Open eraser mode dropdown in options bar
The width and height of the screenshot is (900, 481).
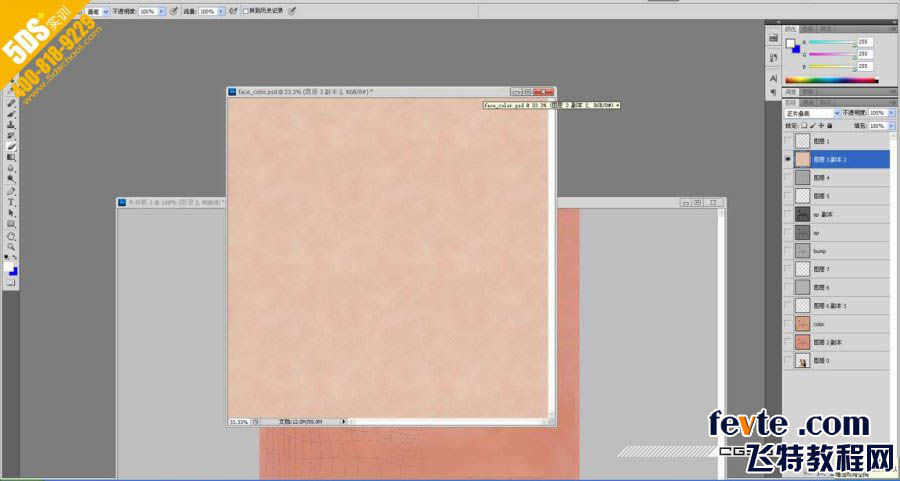106,11
